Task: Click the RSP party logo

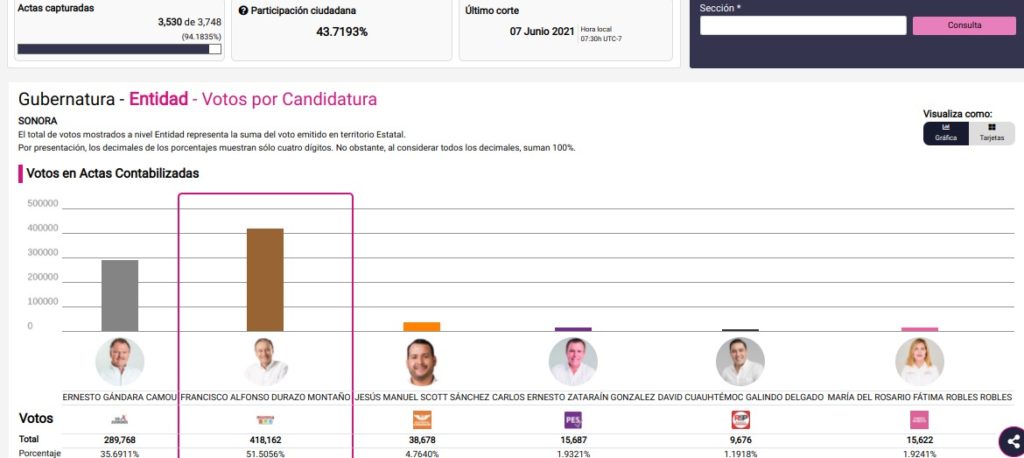Action: (741, 420)
